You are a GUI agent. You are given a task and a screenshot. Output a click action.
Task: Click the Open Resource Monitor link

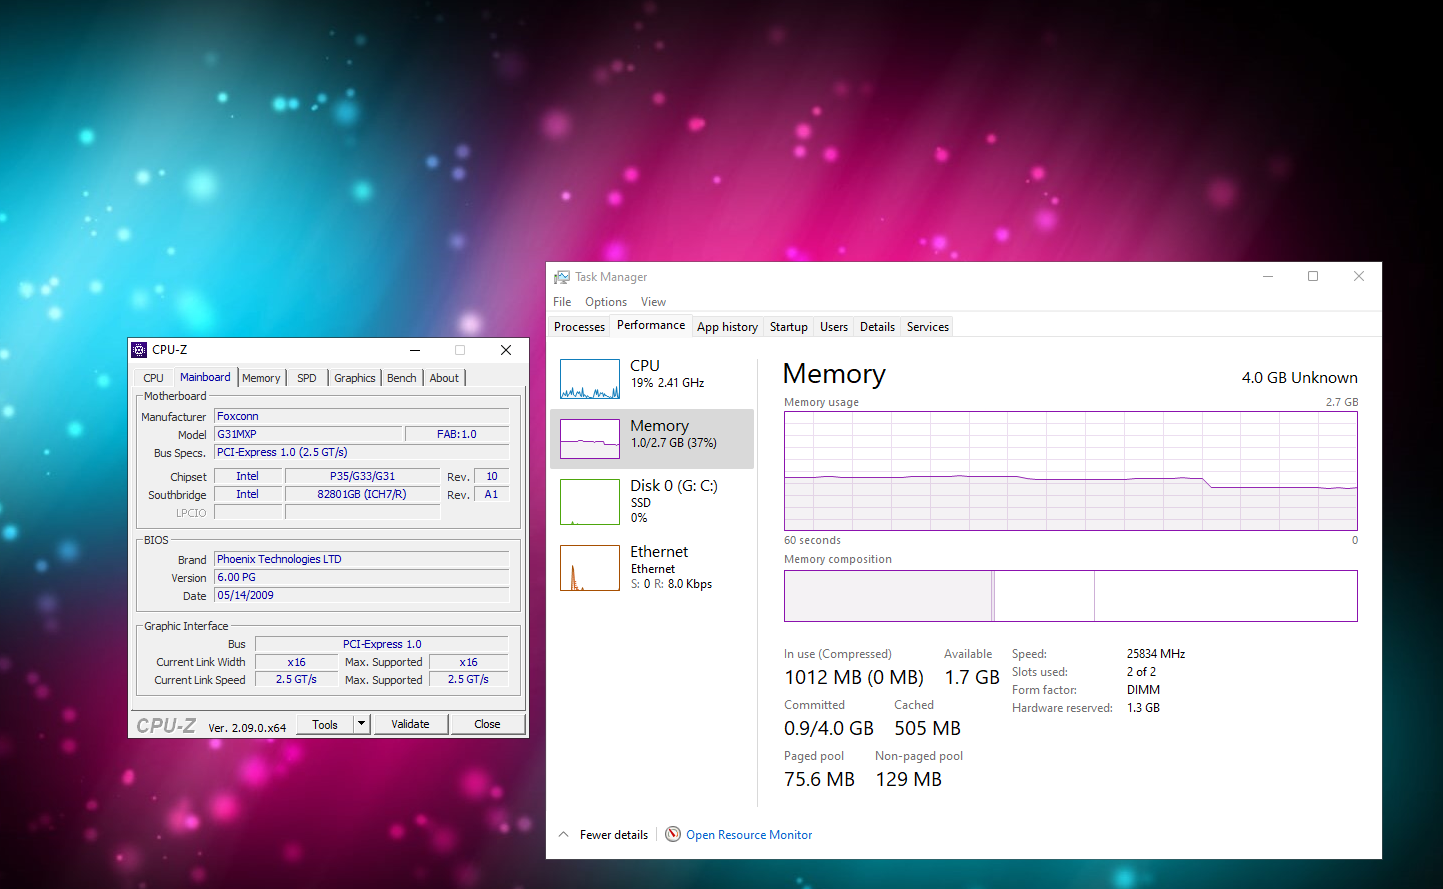pyautogui.click(x=749, y=835)
